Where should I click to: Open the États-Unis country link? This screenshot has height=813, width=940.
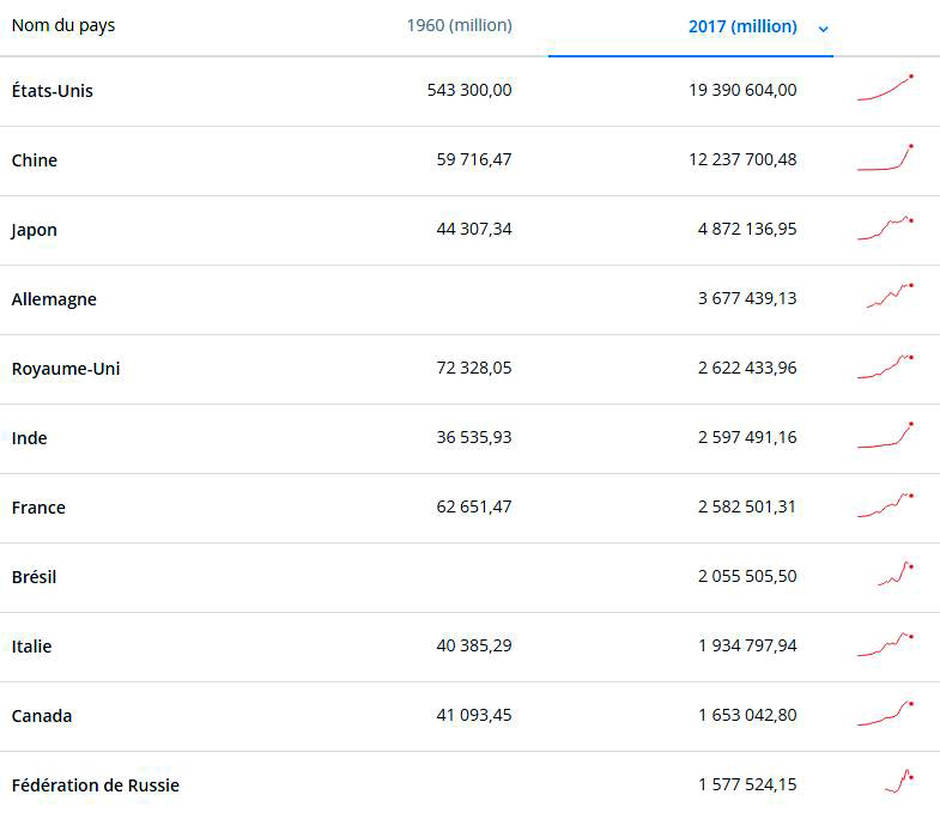coord(52,91)
